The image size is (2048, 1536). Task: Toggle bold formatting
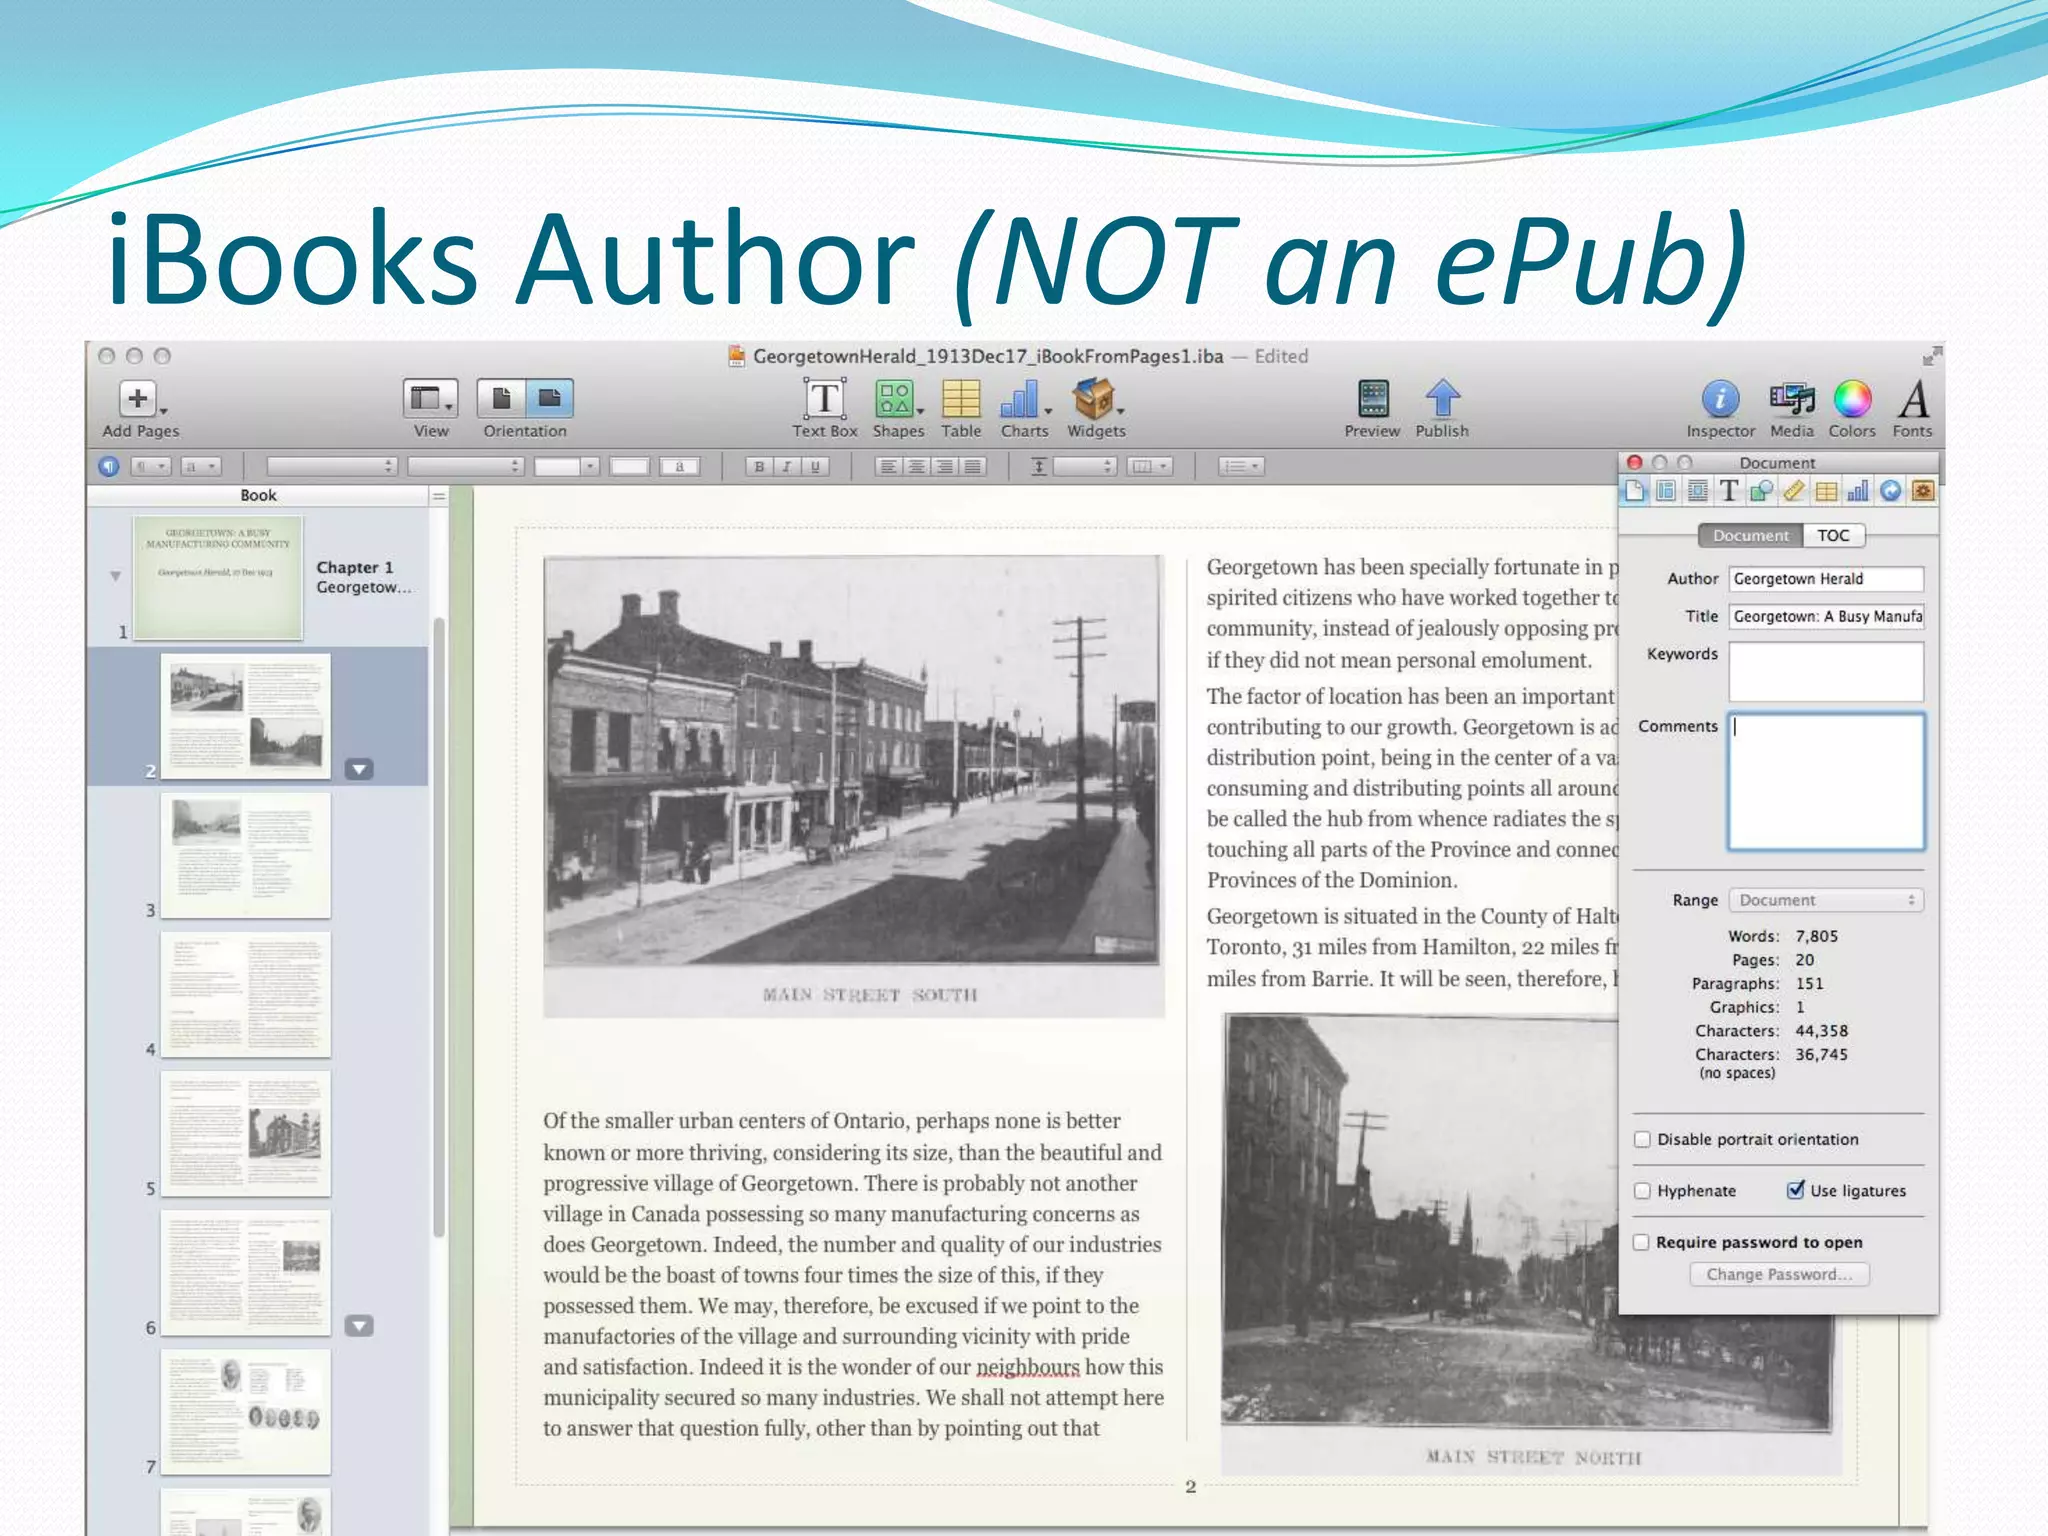tap(759, 466)
